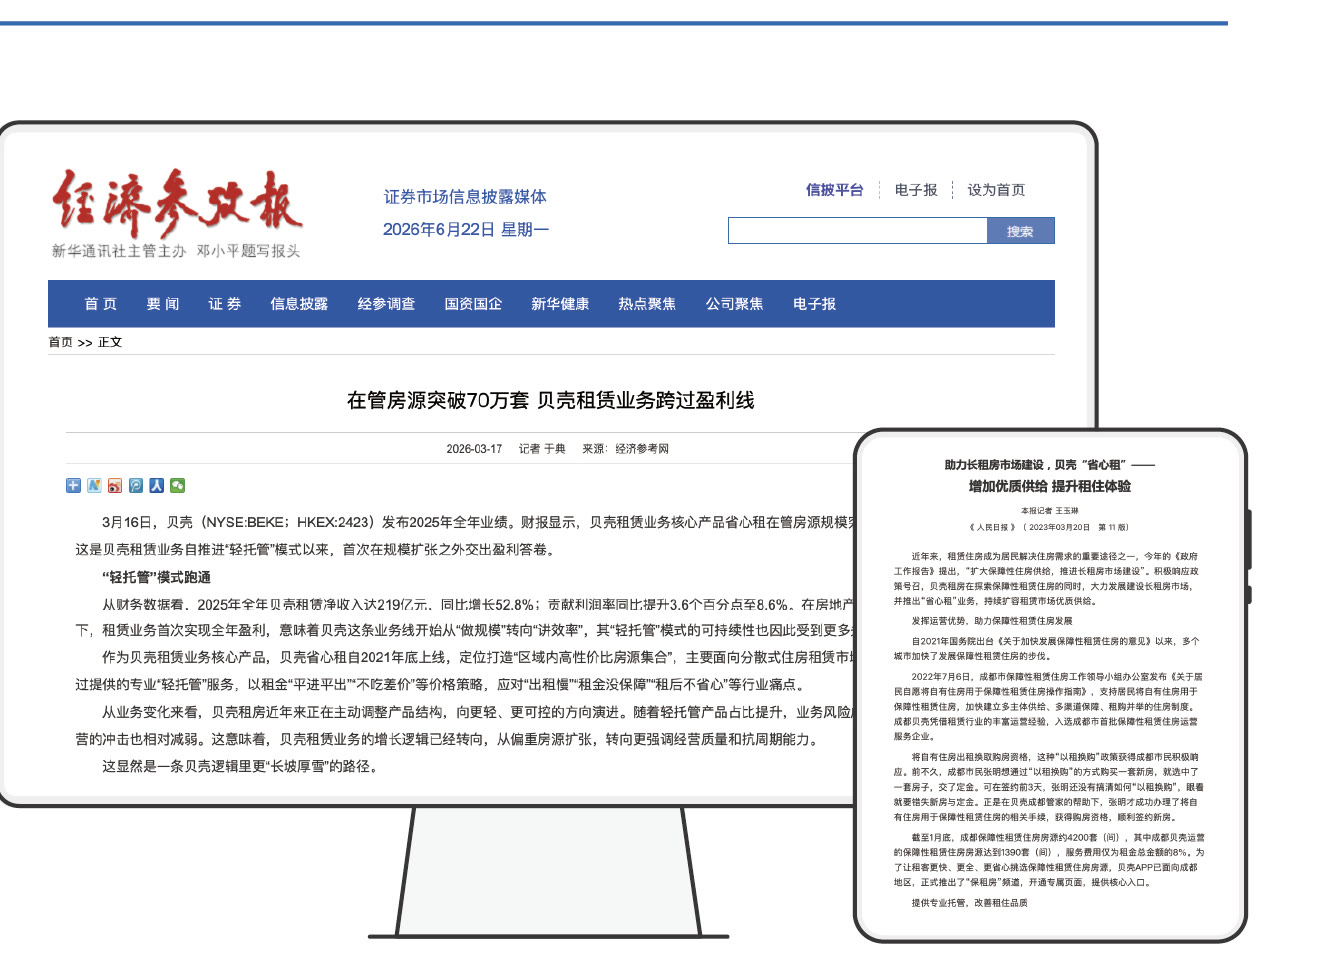Open 热点聚焦 navigation item
Viewport: 1330px width, 970px height.
tap(647, 304)
